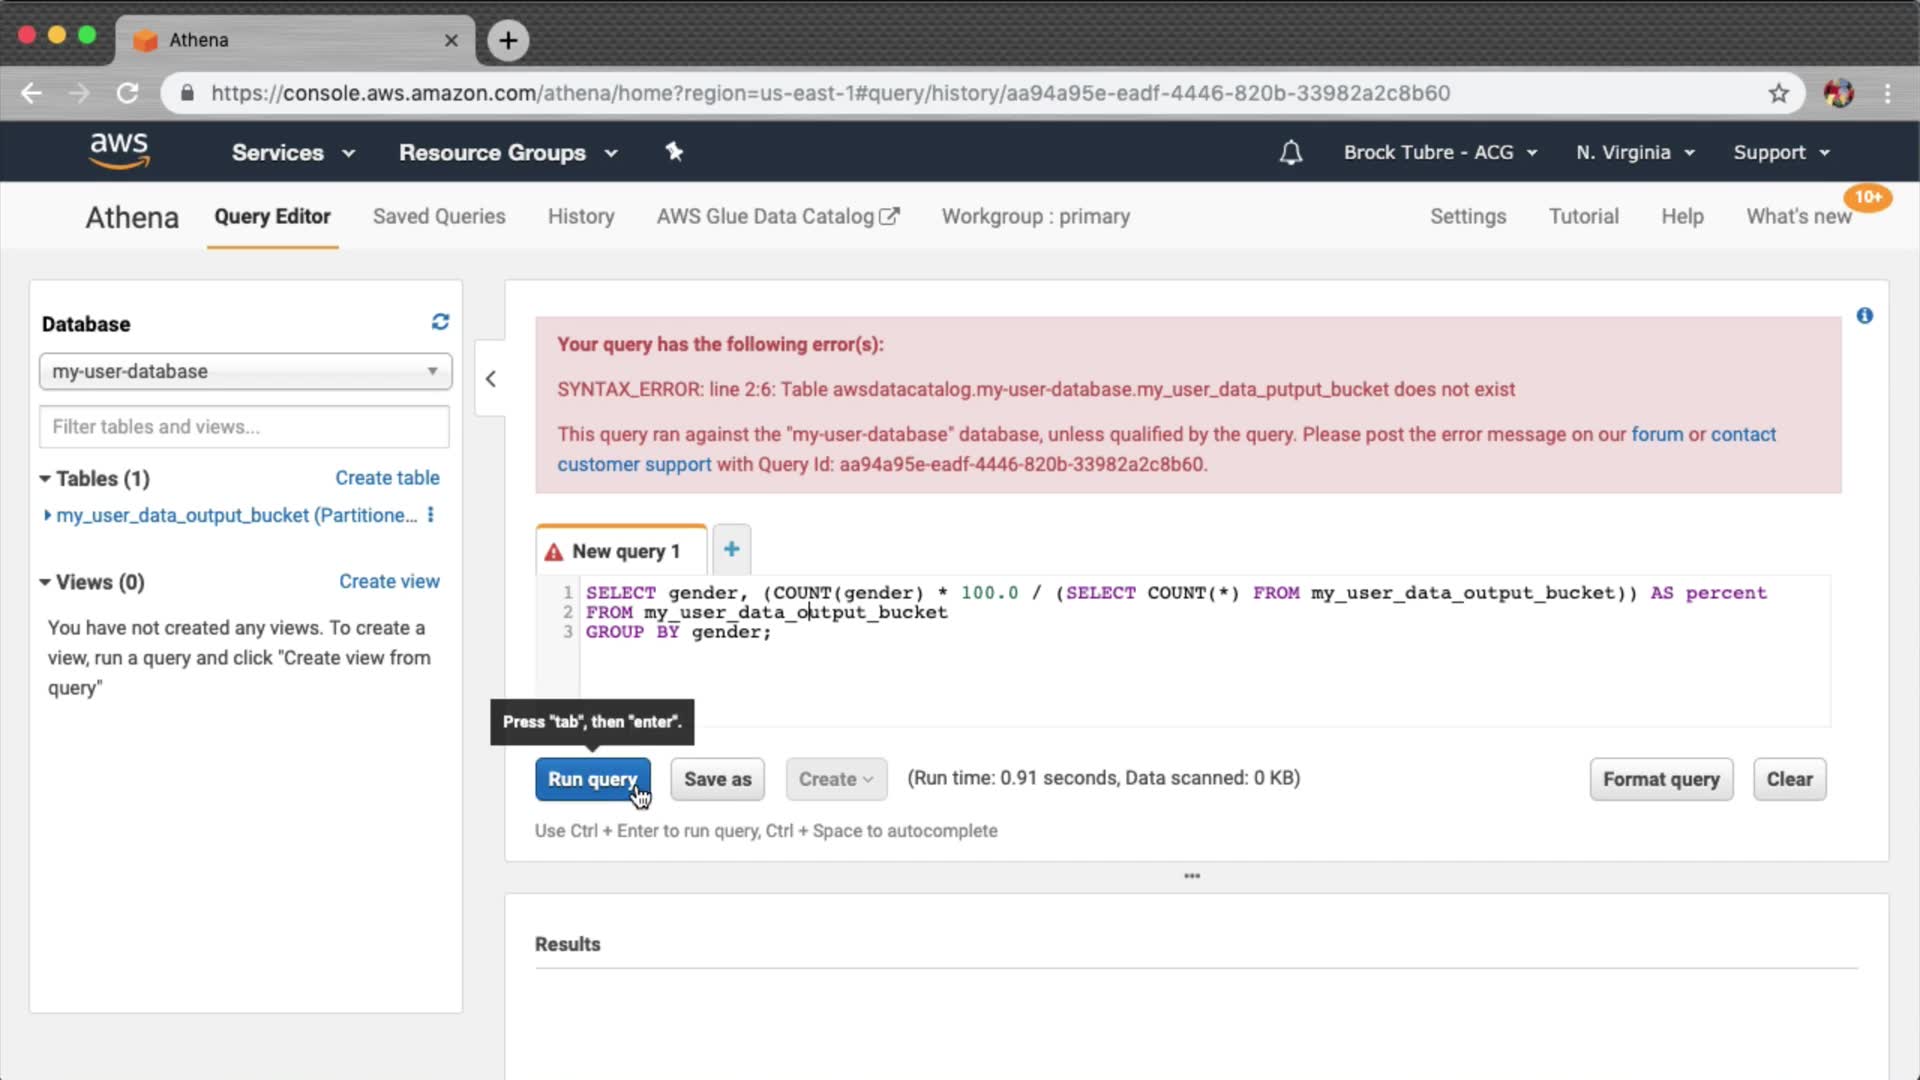
Task: Open the AWS notifications bell
Action: [1291, 153]
